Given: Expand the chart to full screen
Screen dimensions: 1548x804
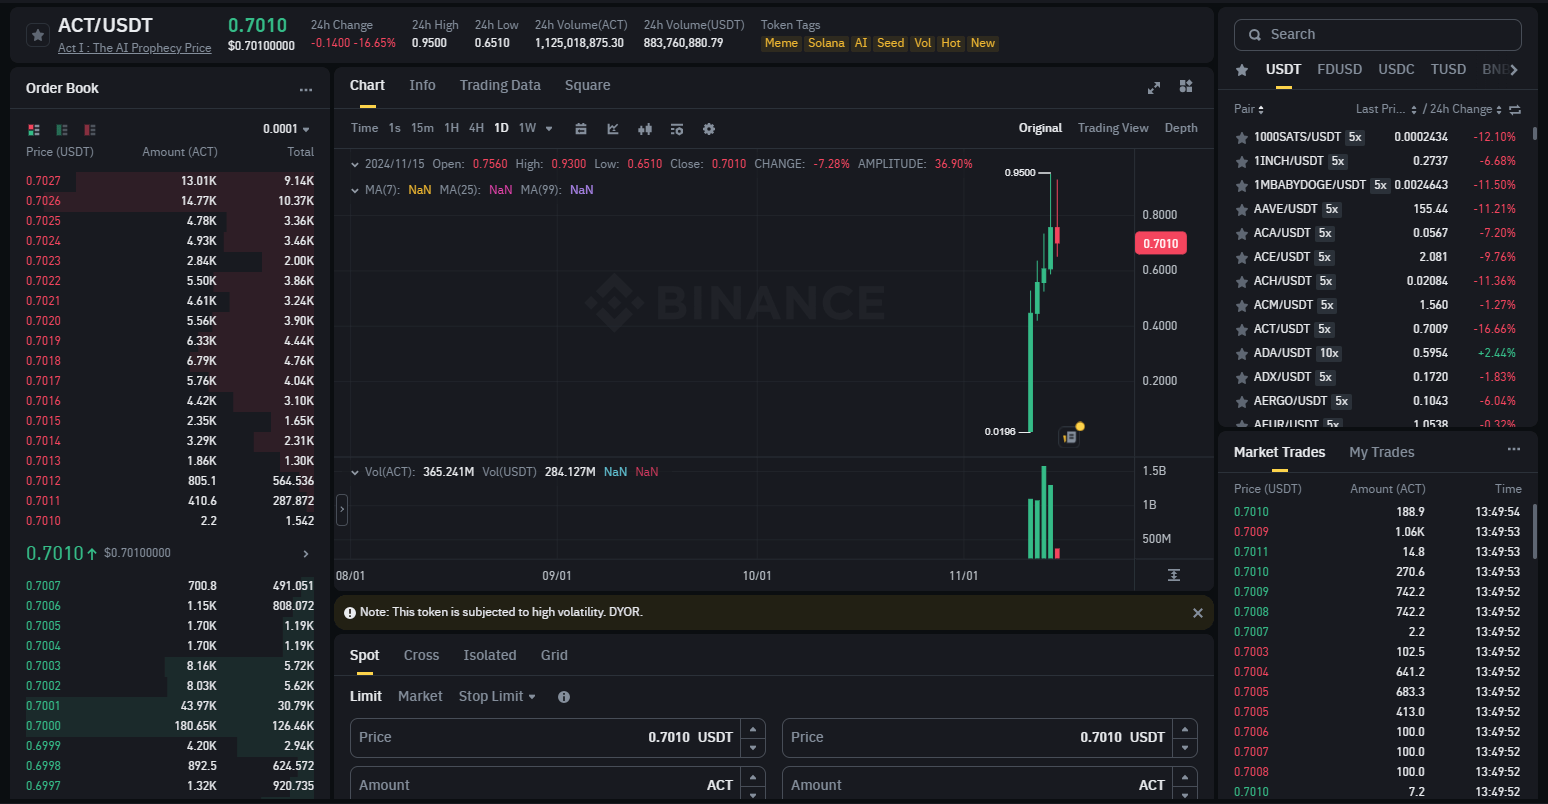Looking at the screenshot, I should point(1154,87).
